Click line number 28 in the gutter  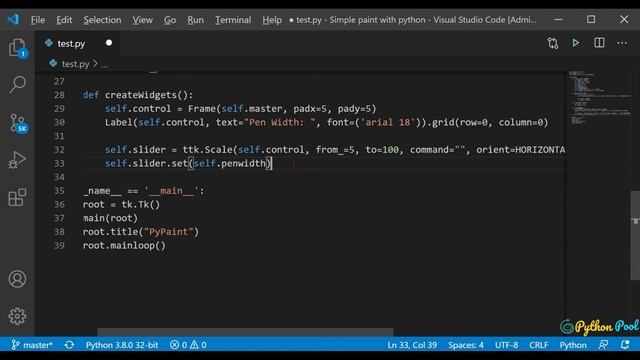tap(59, 95)
